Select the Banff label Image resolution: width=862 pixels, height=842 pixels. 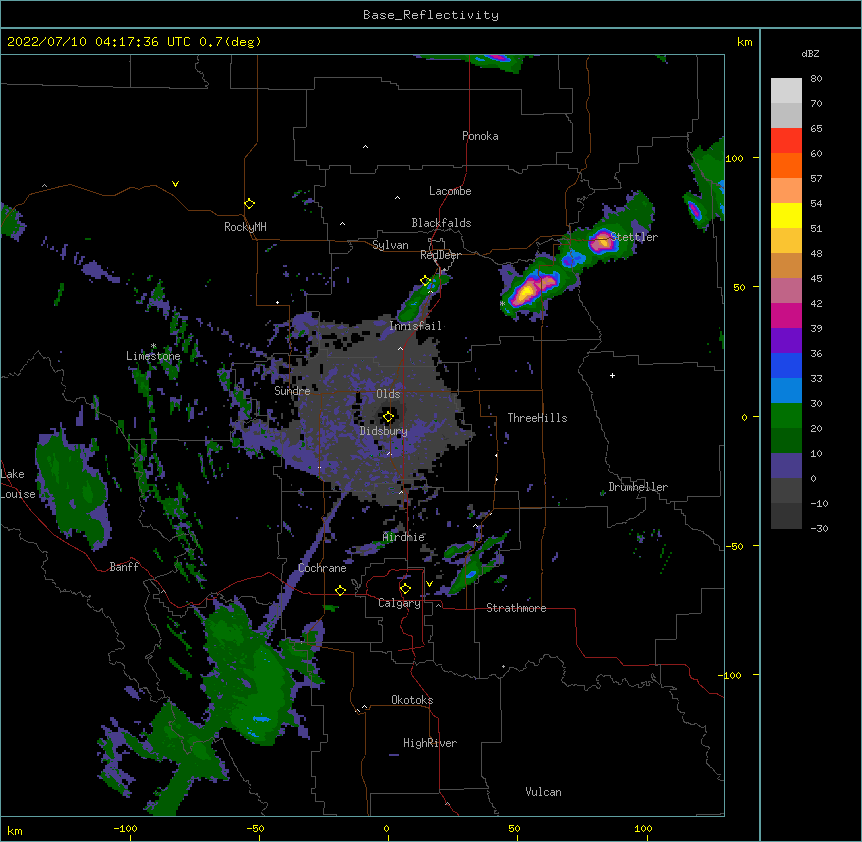point(124,567)
